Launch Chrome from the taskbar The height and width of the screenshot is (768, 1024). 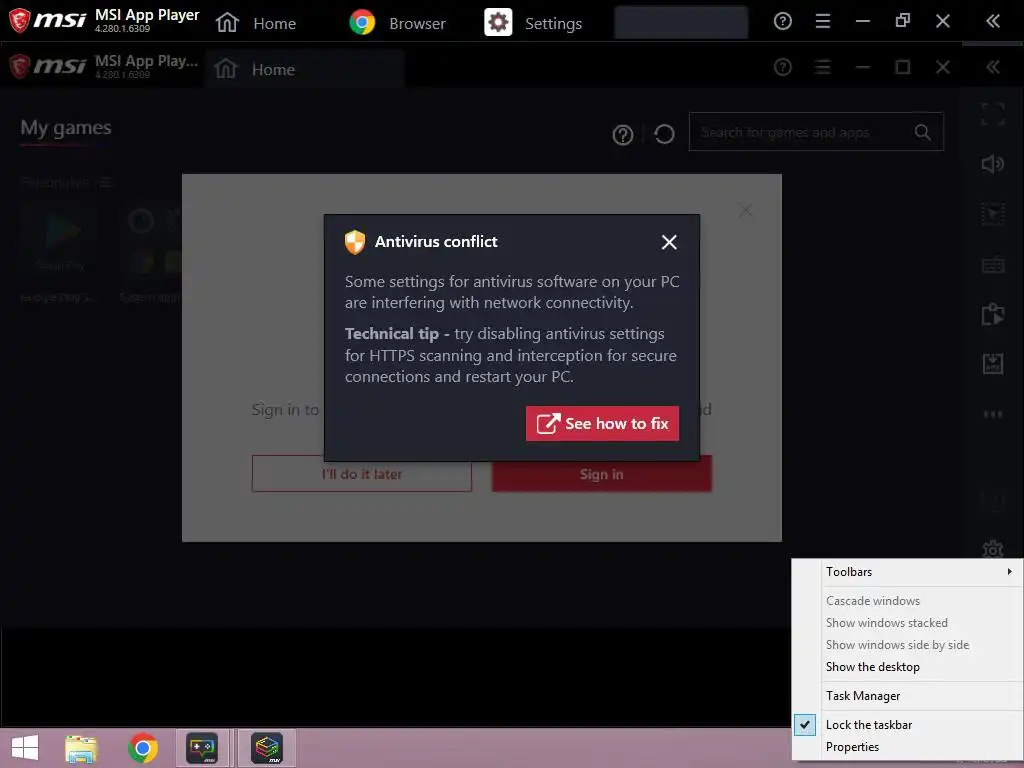143,748
